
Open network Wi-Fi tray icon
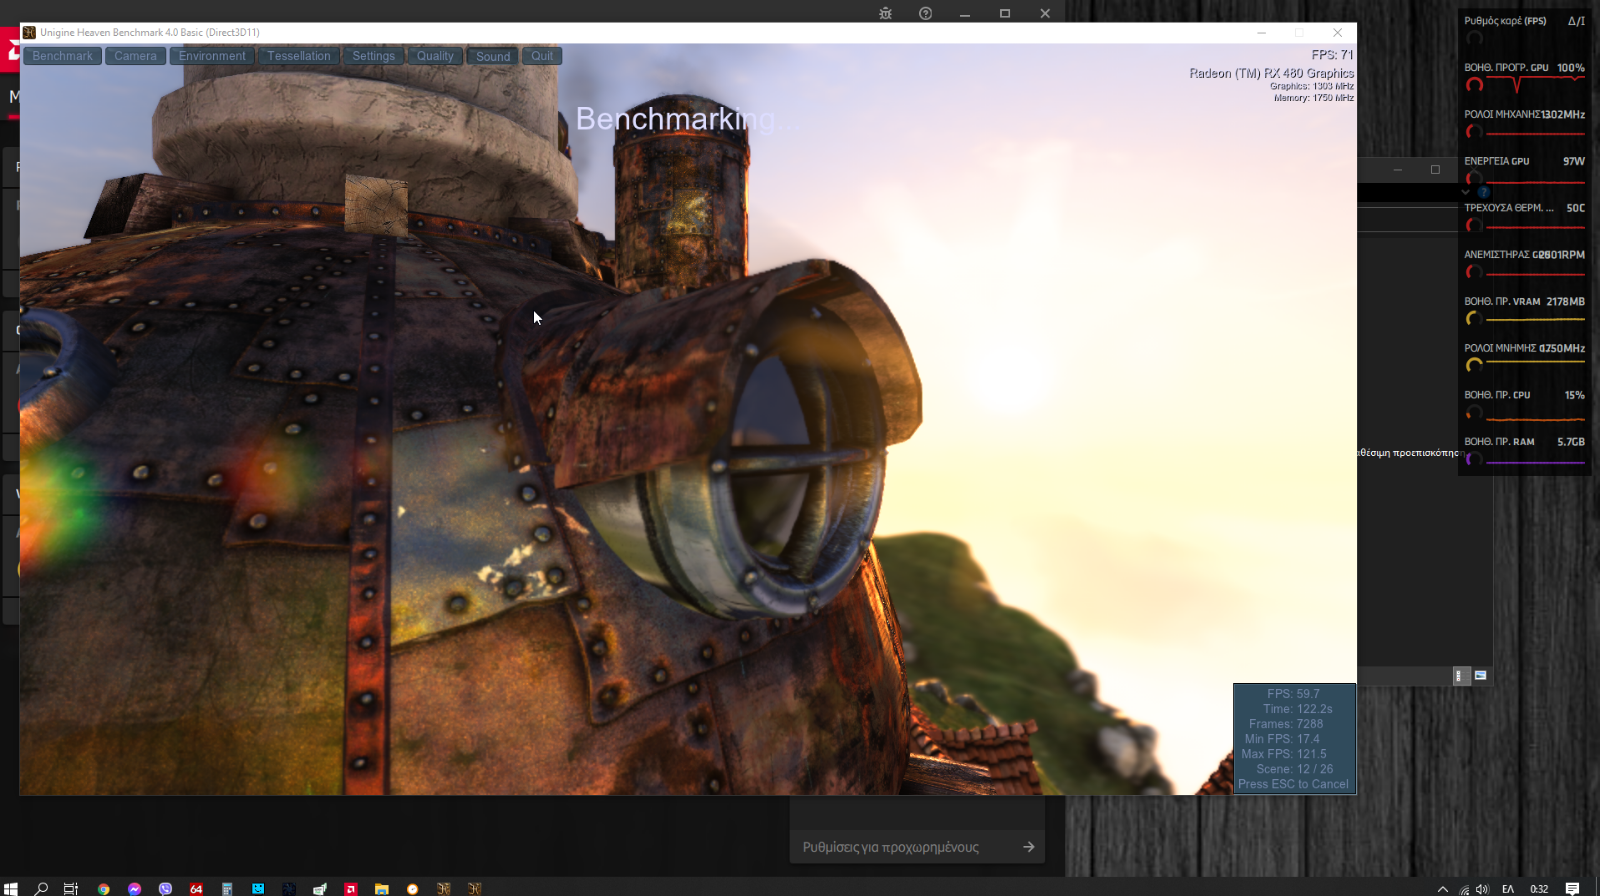click(x=1464, y=889)
